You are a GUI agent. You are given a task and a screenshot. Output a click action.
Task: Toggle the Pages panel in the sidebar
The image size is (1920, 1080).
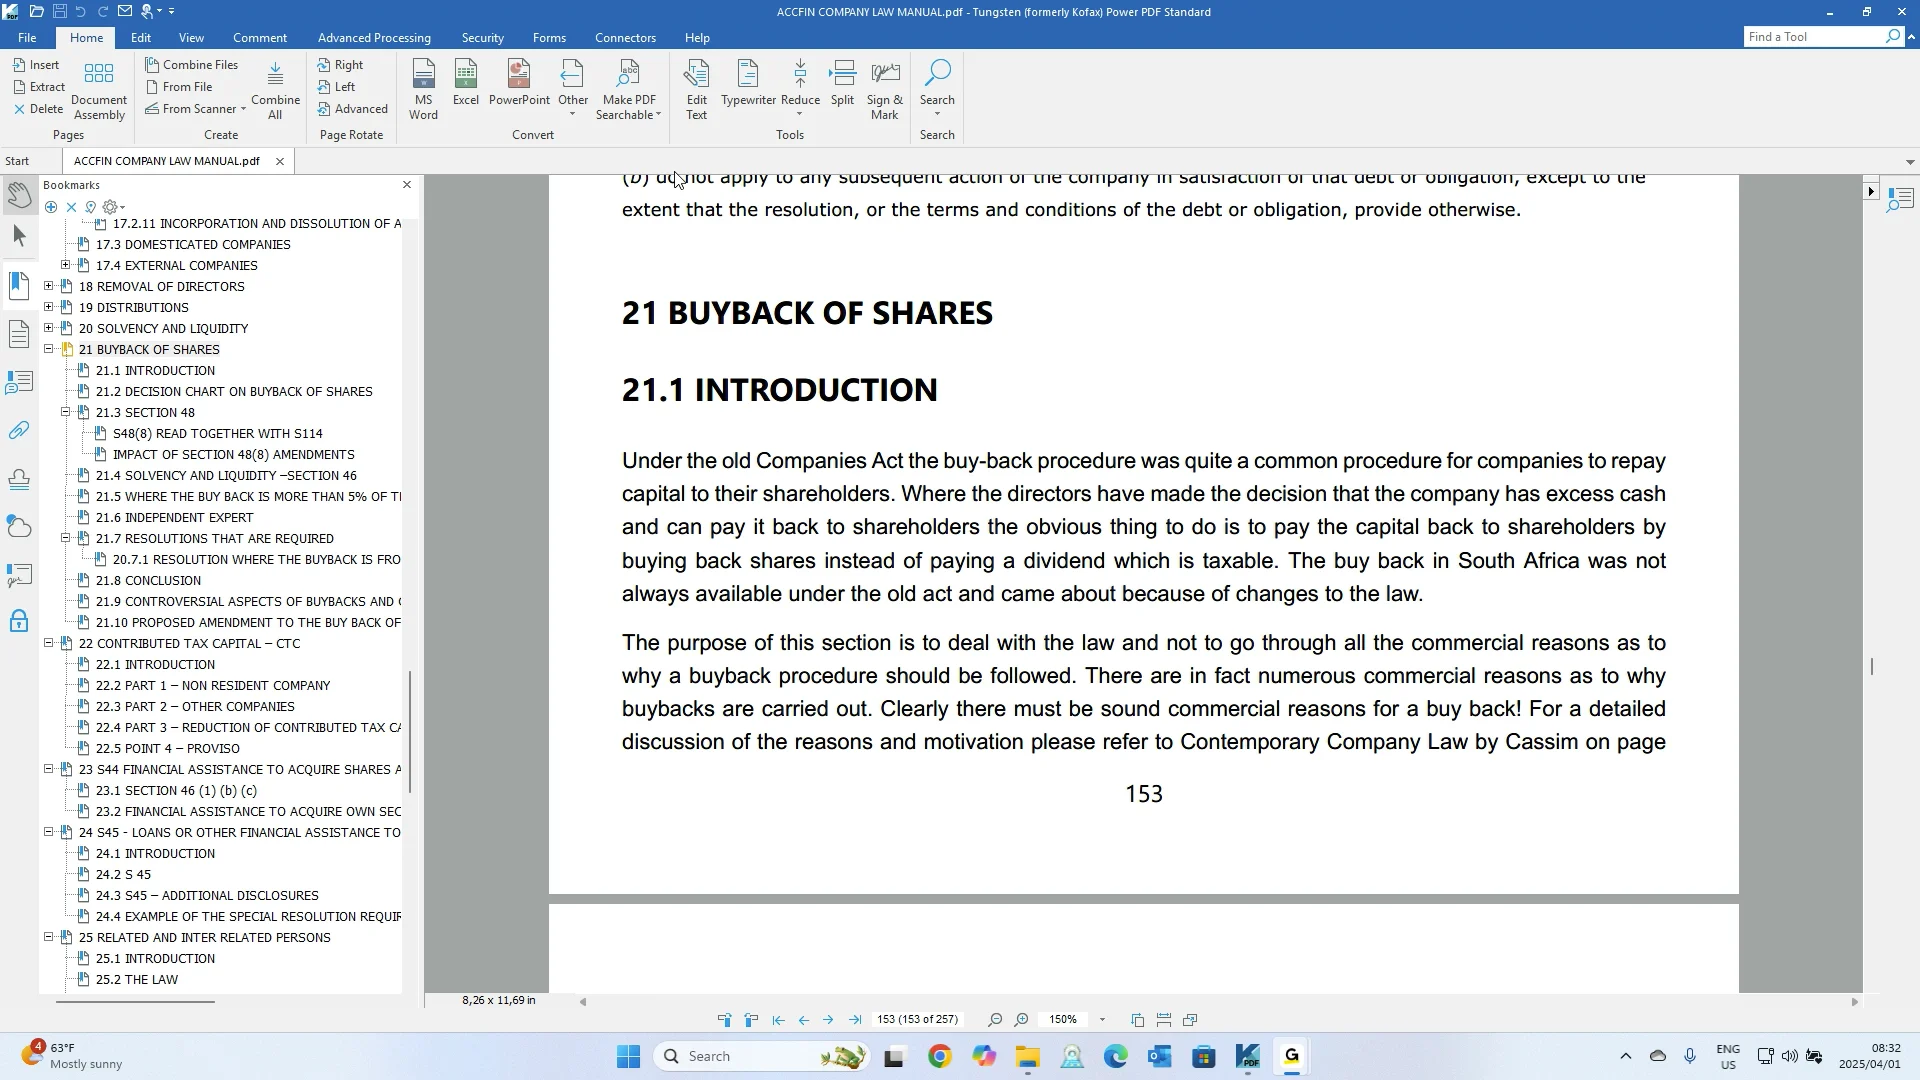(20, 333)
